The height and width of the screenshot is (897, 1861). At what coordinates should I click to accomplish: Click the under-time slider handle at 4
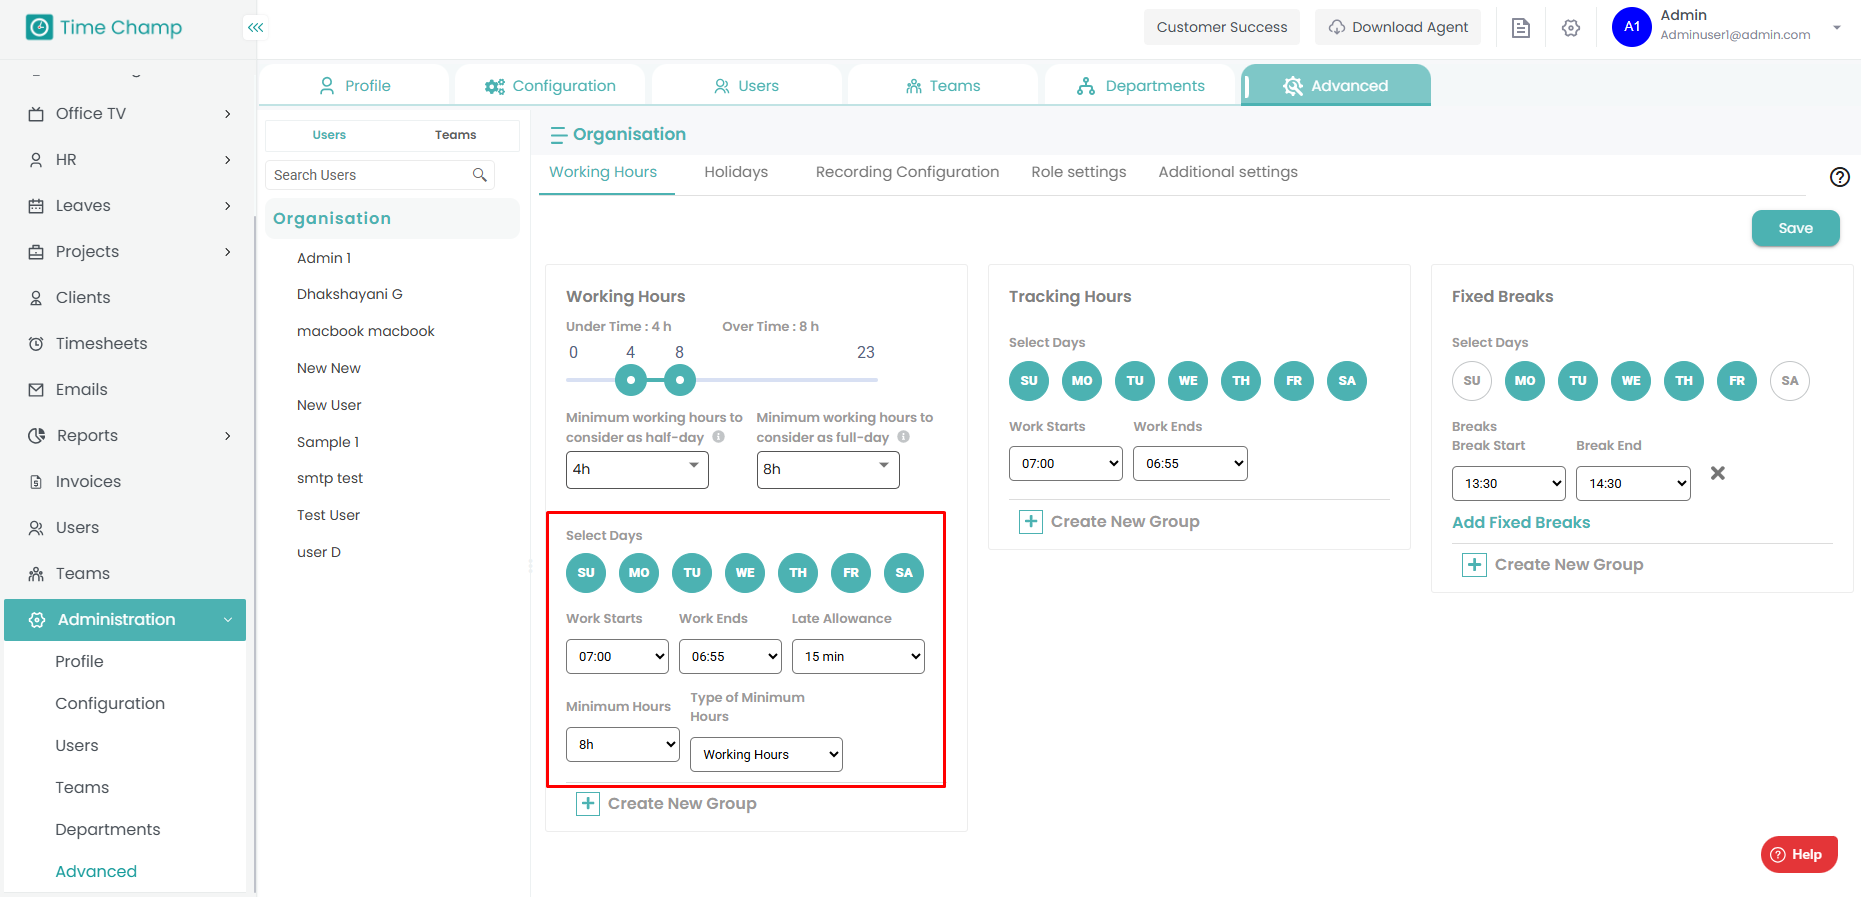point(631,380)
